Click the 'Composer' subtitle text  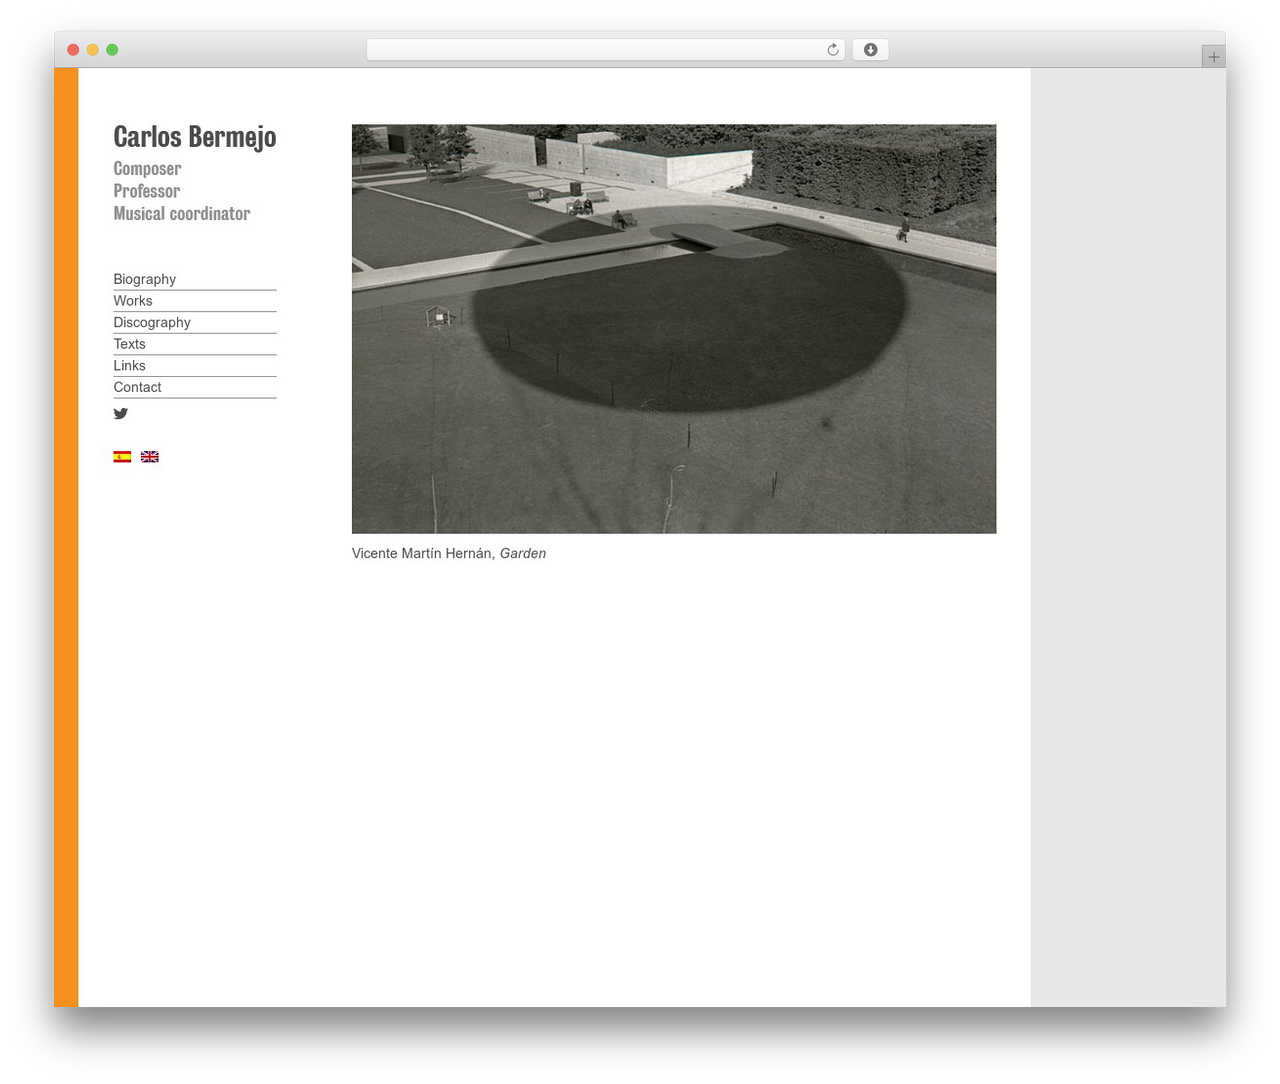click(147, 169)
